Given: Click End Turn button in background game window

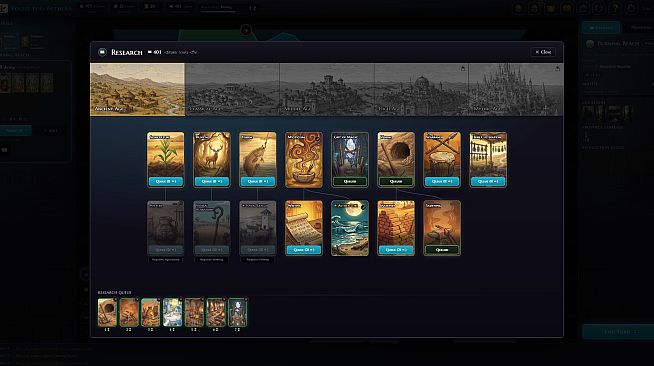Looking at the screenshot, I should pos(618,332).
